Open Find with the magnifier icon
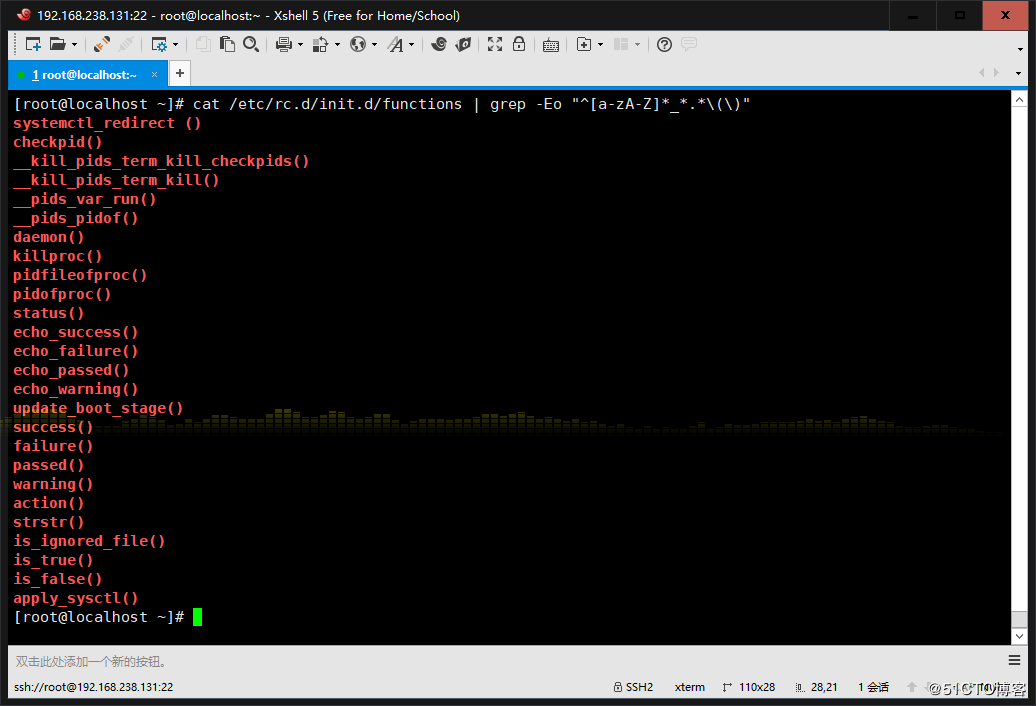This screenshot has width=1036, height=706. coord(251,44)
